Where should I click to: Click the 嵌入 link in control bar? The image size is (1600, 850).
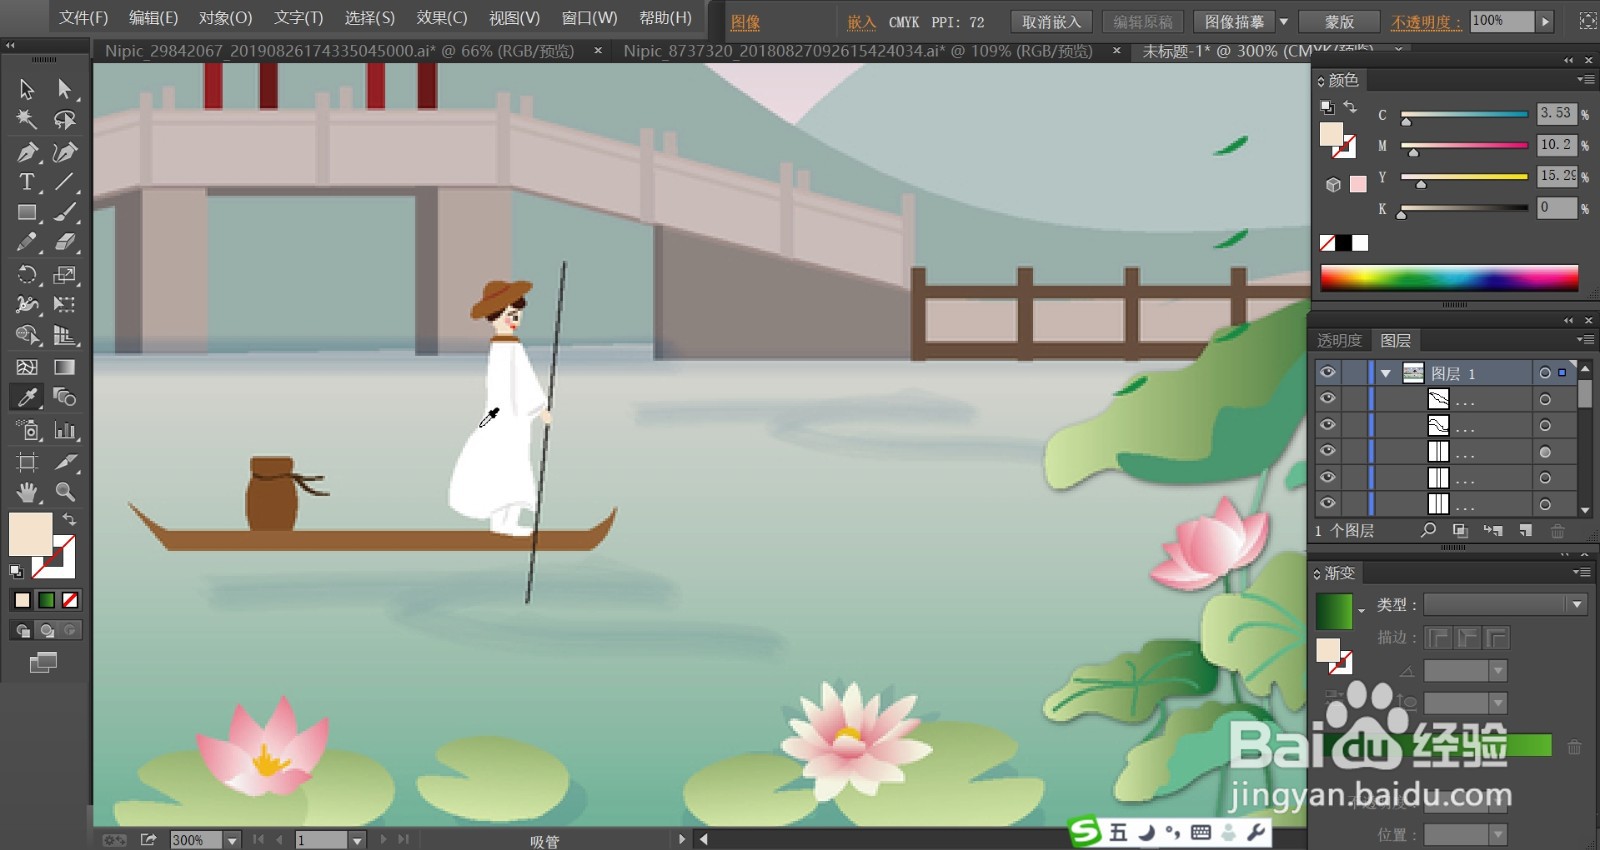click(x=861, y=22)
